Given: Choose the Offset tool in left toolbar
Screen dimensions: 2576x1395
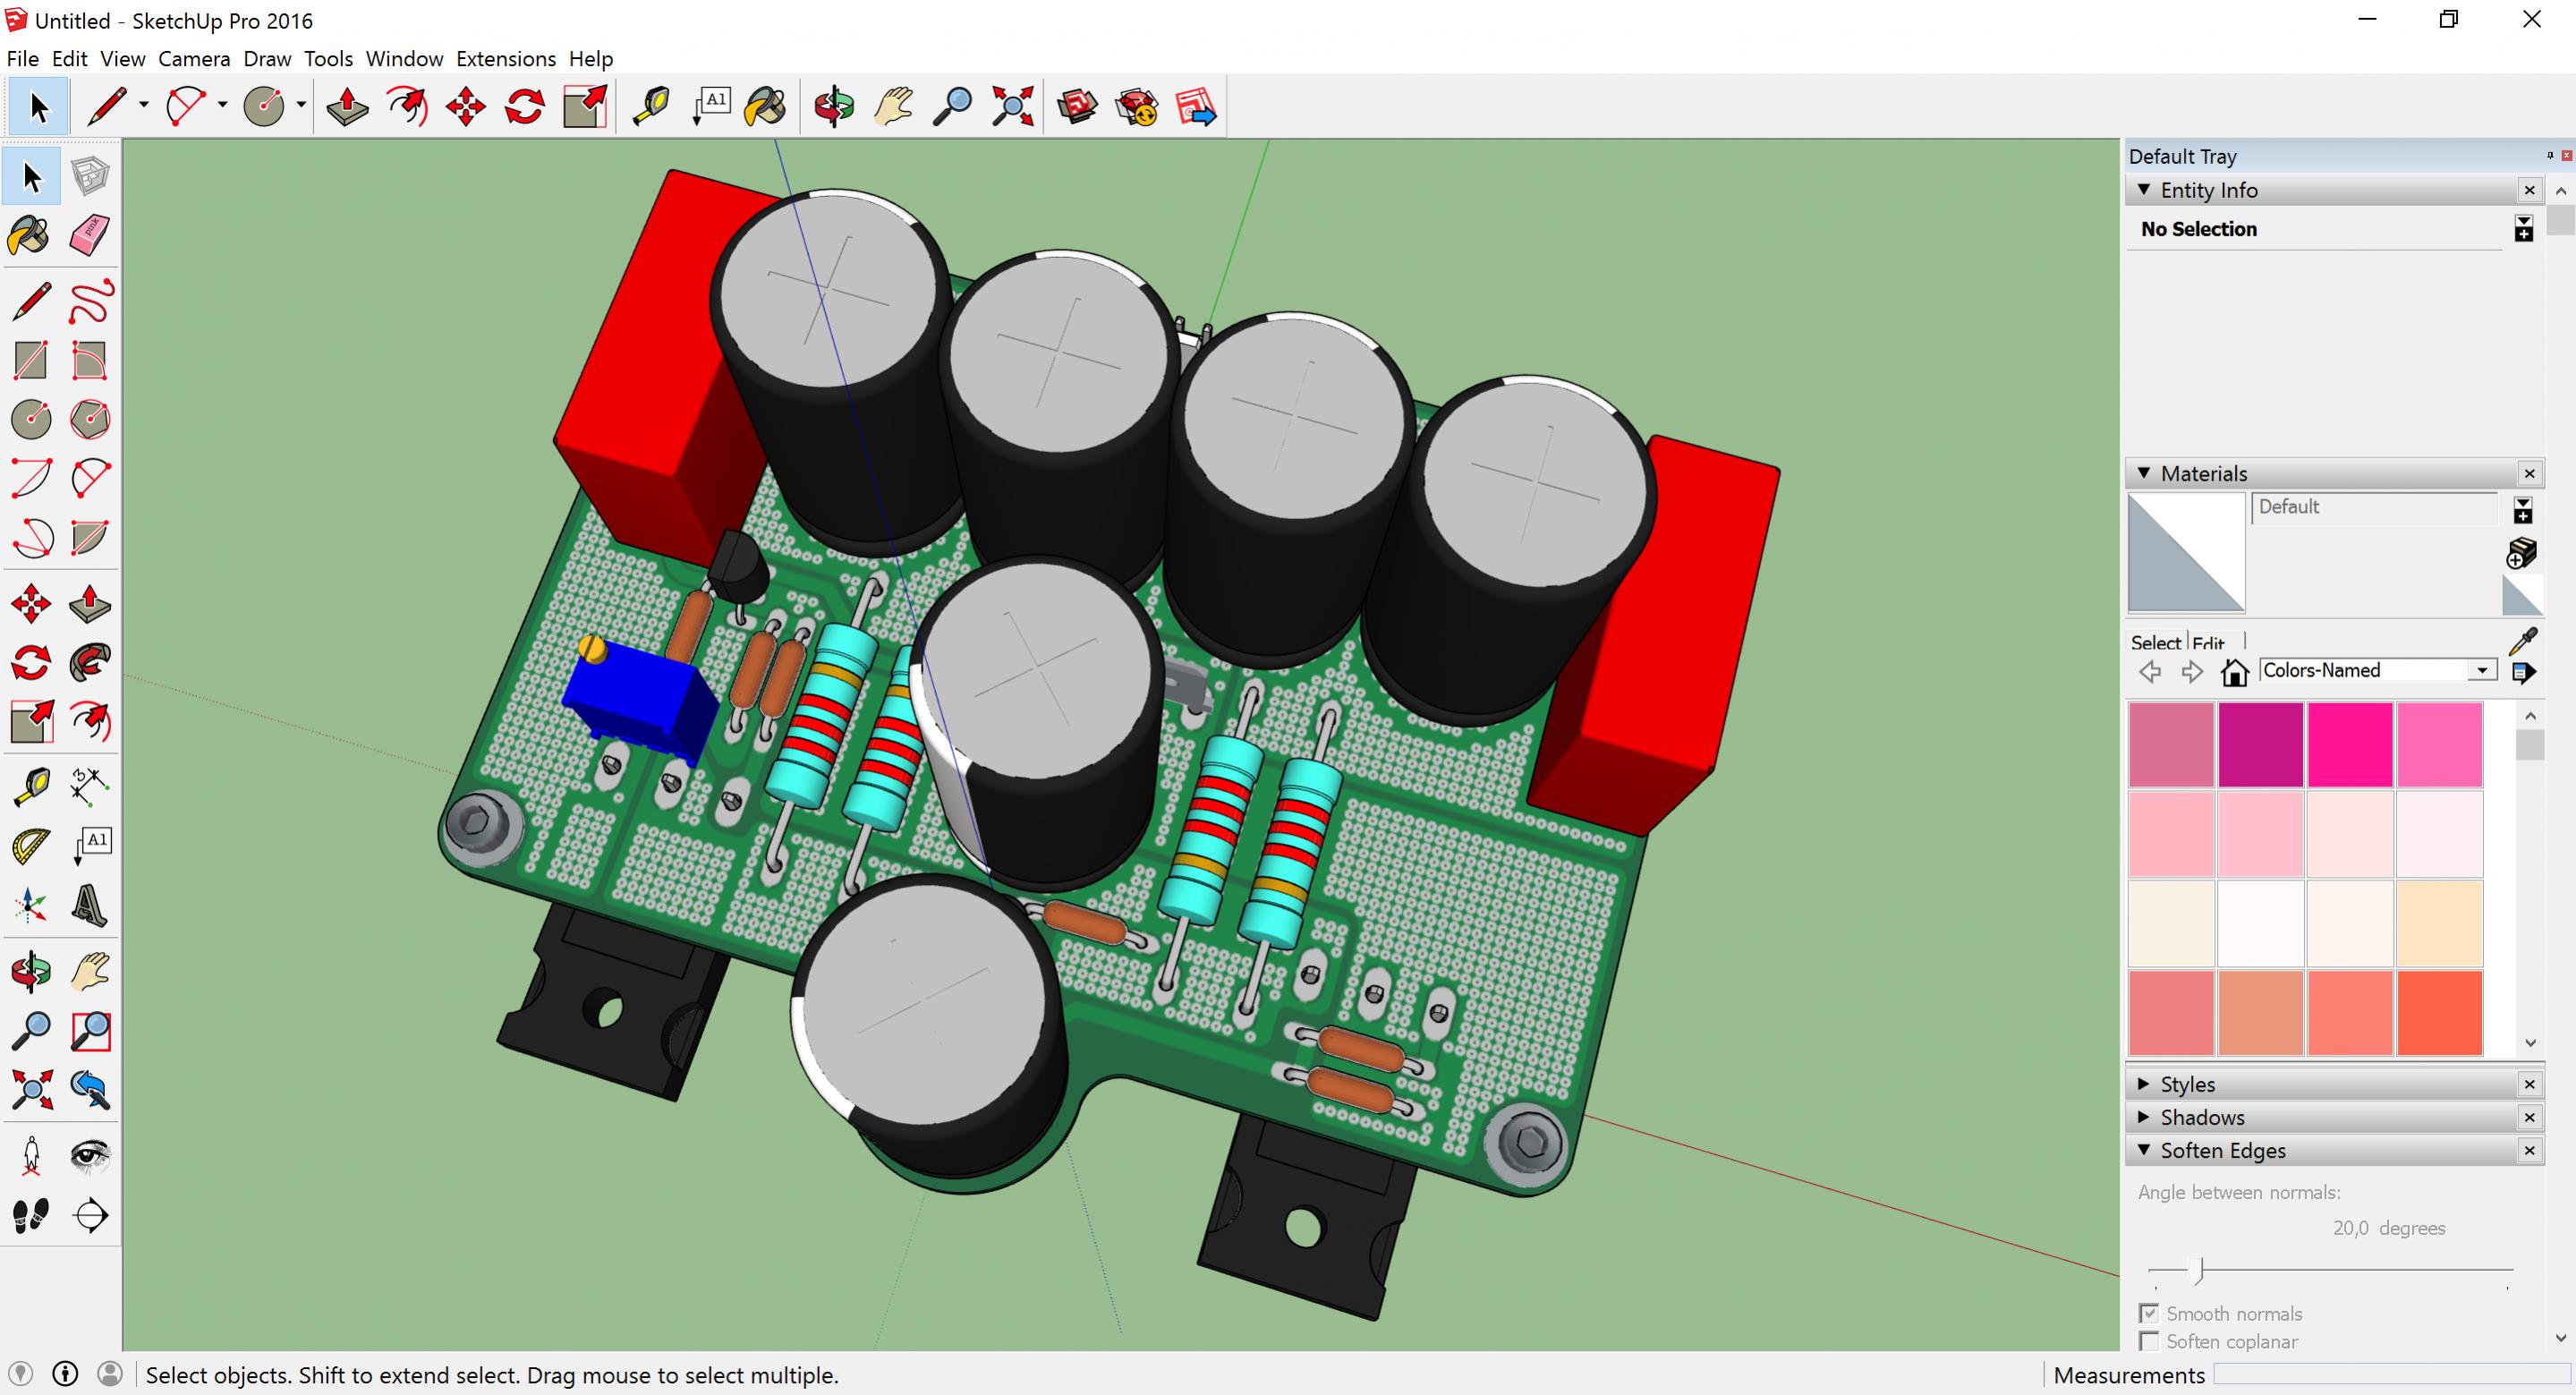Looking at the screenshot, I should point(90,722).
